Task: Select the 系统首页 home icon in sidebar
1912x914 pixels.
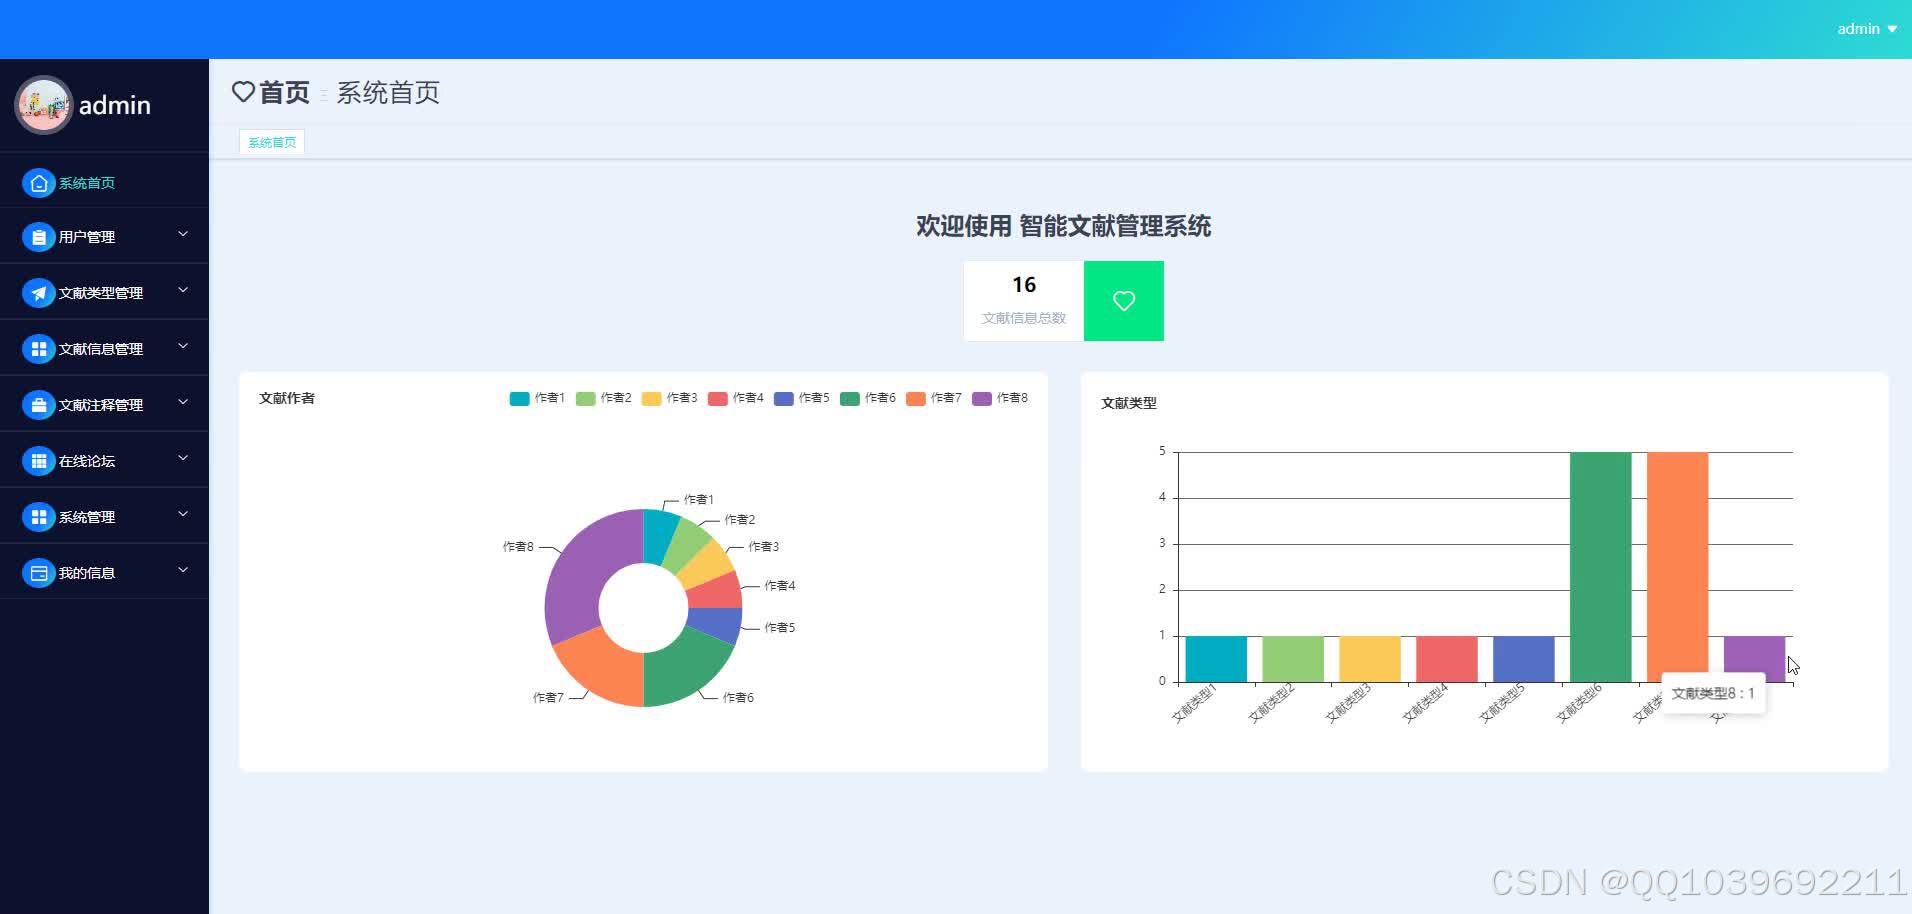Action: tap(39, 183)
